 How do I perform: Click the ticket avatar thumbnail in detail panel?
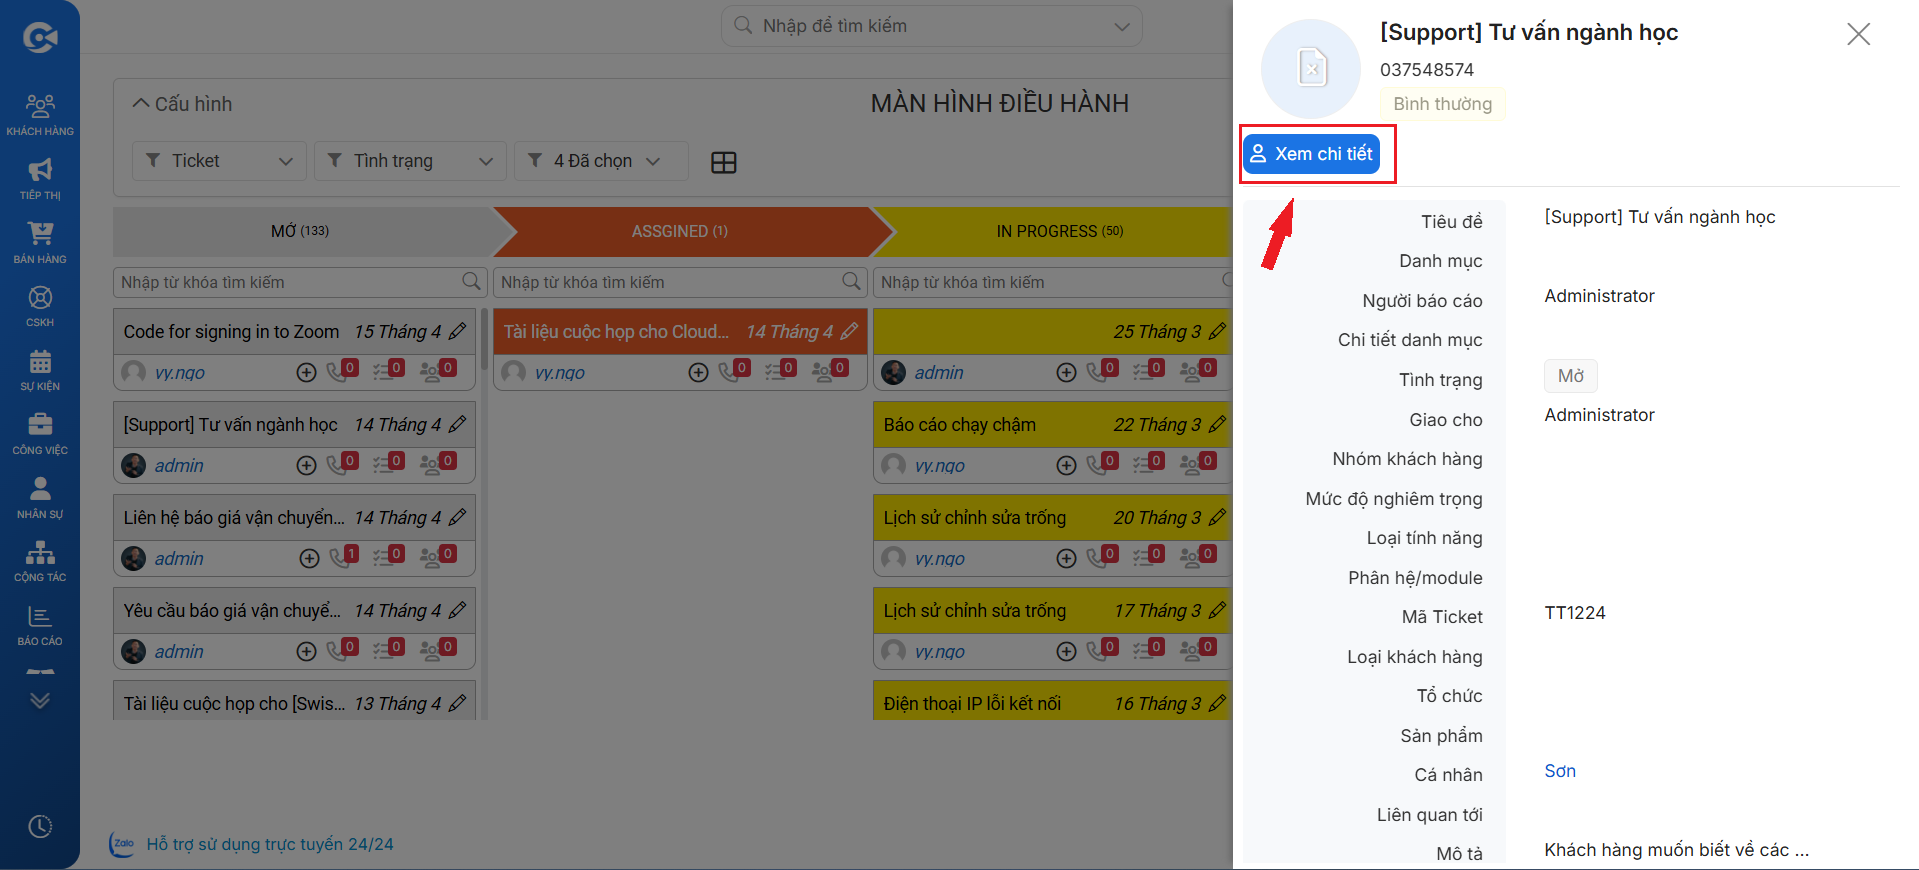pos(1311,69)
